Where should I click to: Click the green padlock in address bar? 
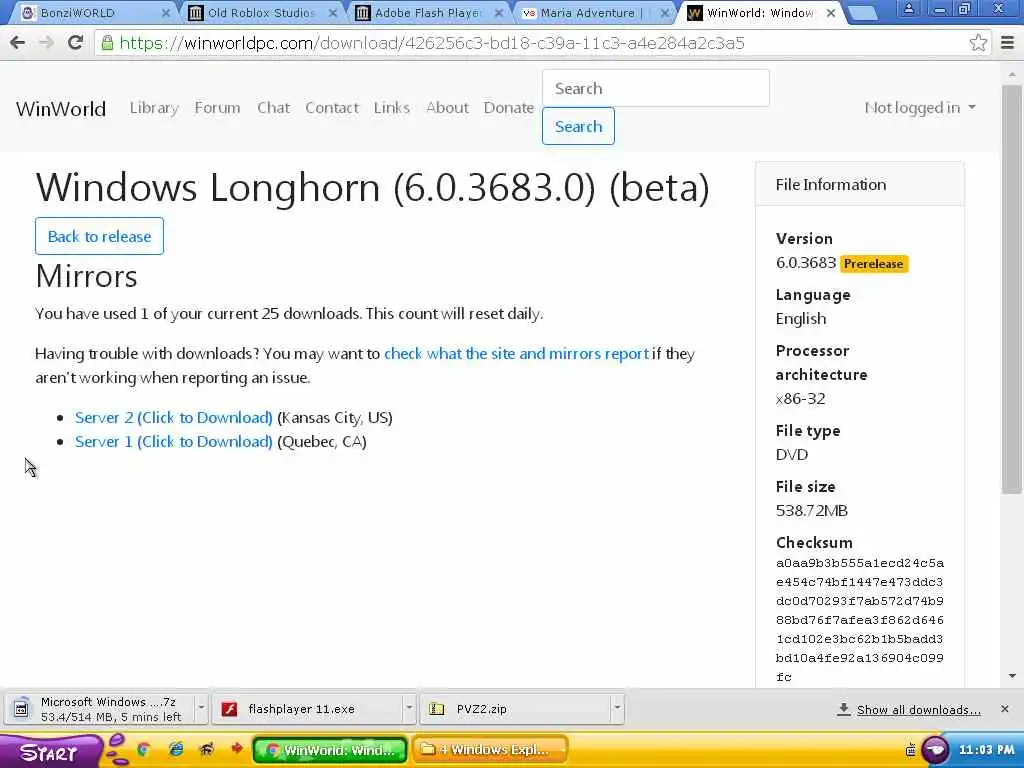(107, 43)
